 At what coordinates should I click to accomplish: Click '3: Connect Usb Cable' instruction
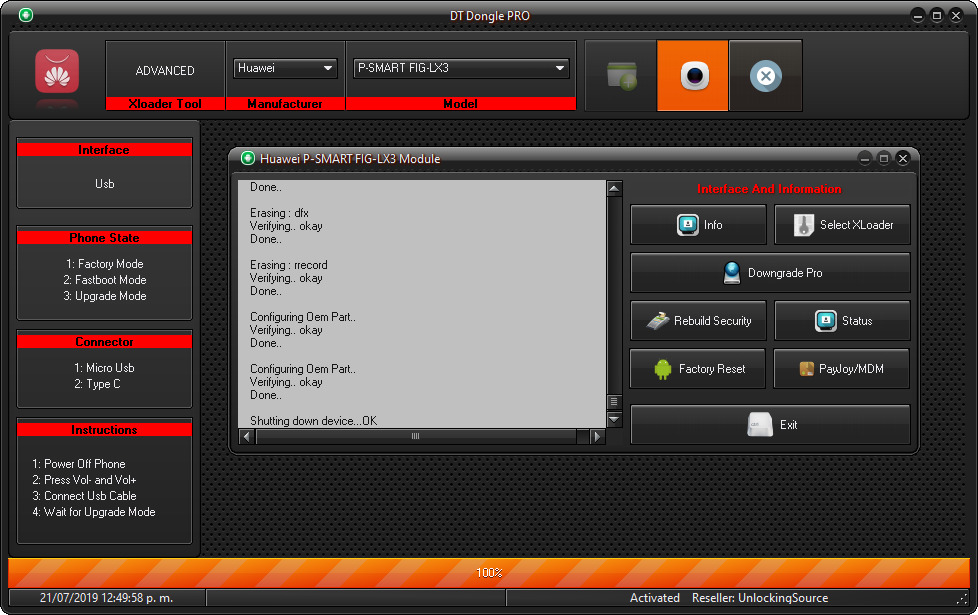(x=84, y=496)
